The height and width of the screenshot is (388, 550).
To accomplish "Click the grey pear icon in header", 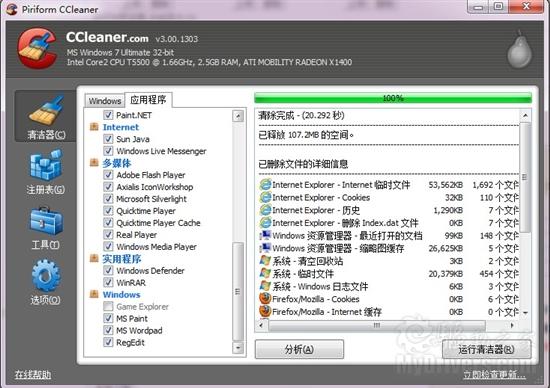I will 519,49.
